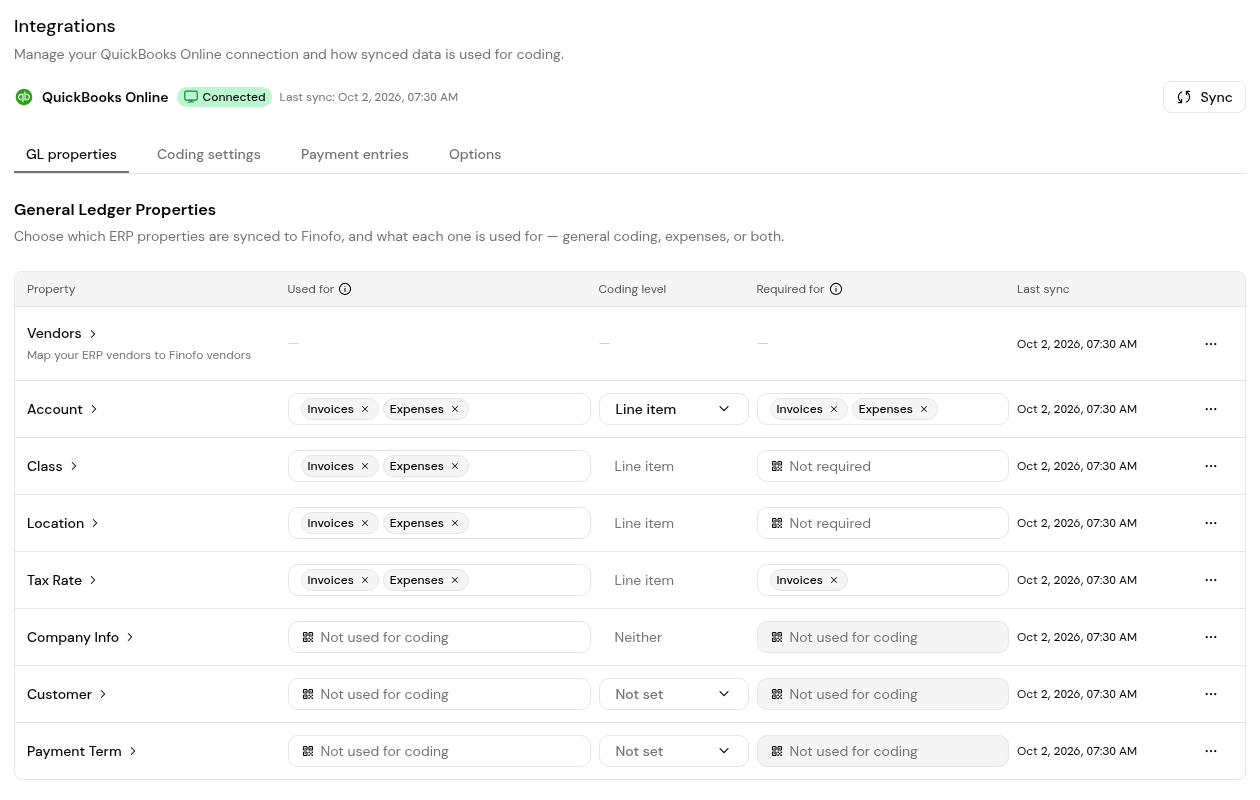Viewport: 1260px width, 800px height.
Task: Click the Vendors row last sync date
Action: tap(1077, 344)
